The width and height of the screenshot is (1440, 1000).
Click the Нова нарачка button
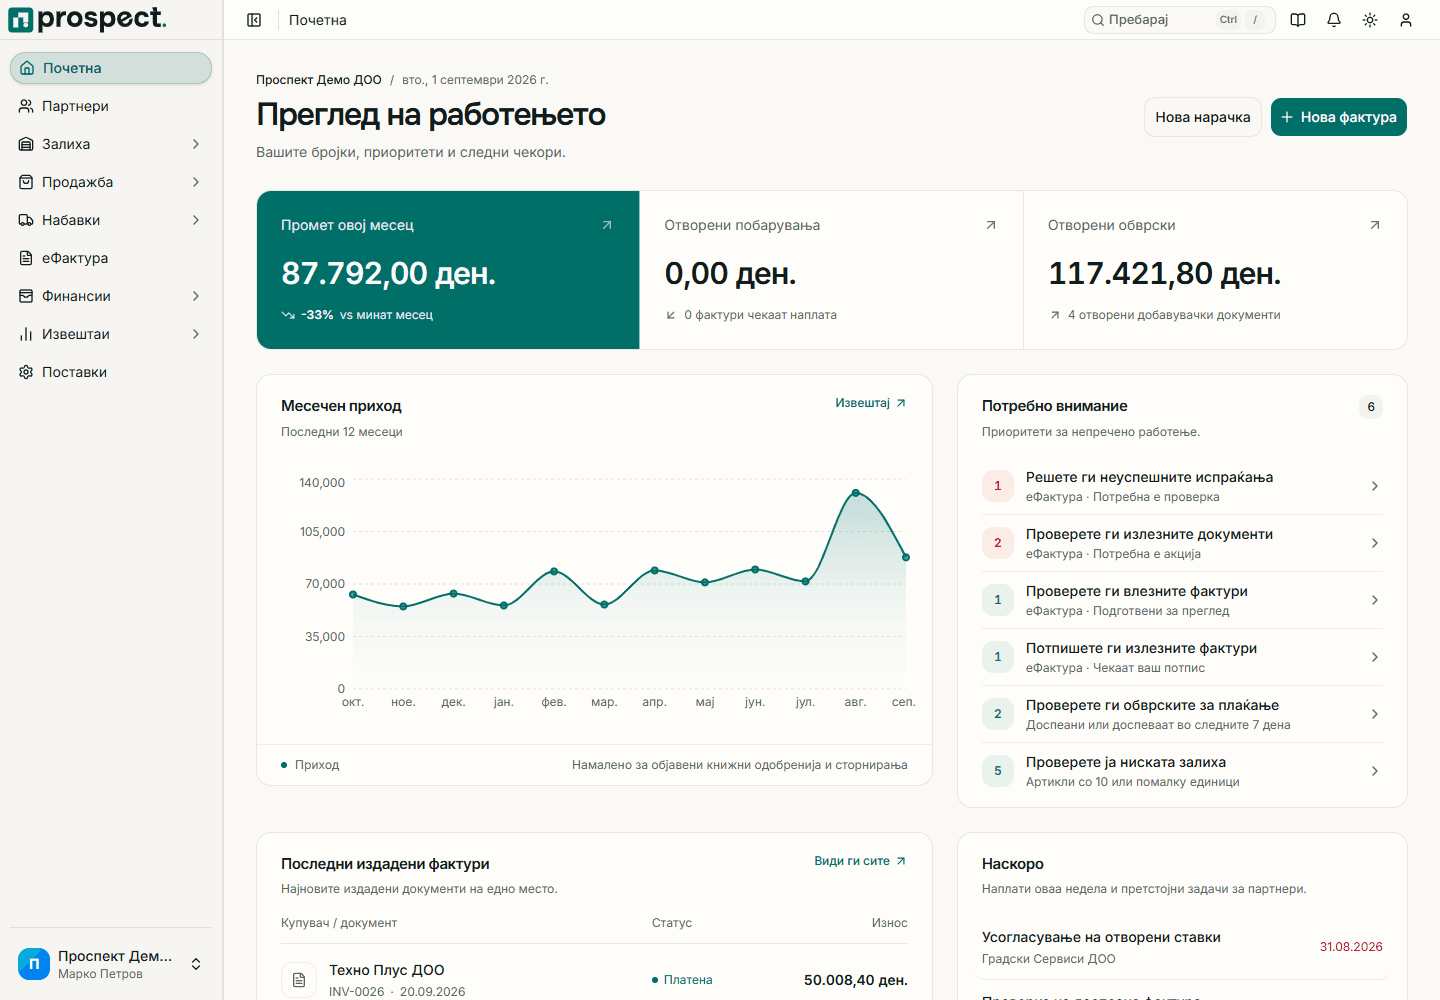coord(1202,117)
